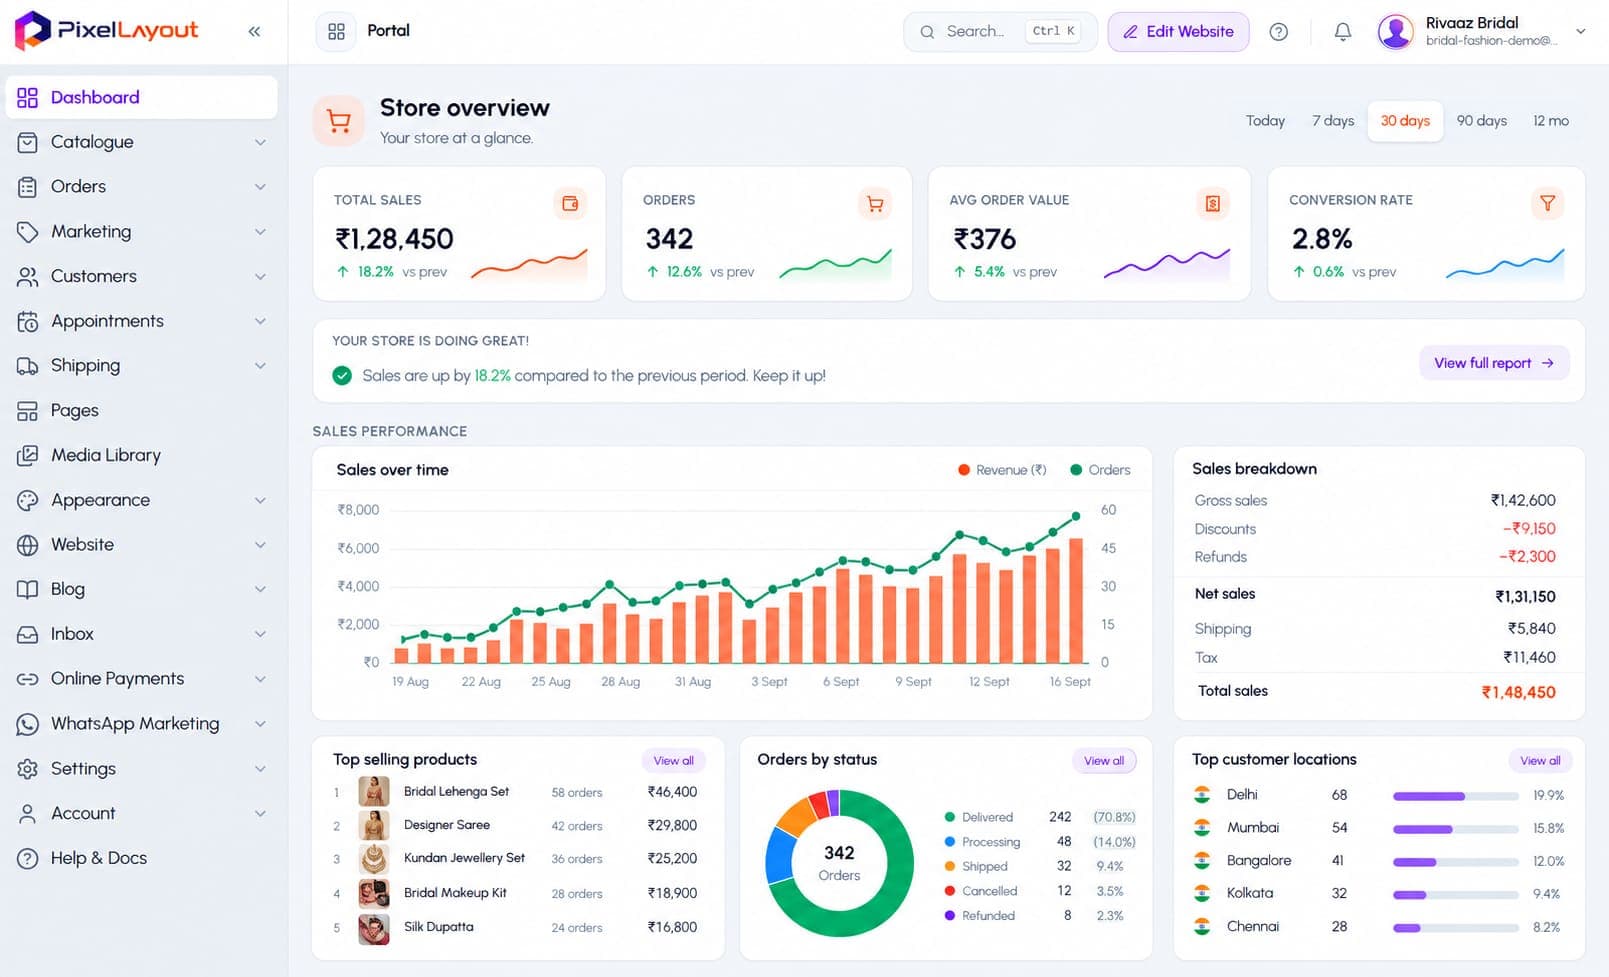
Task: Click the PixelLayout logo
Action: 107,31
